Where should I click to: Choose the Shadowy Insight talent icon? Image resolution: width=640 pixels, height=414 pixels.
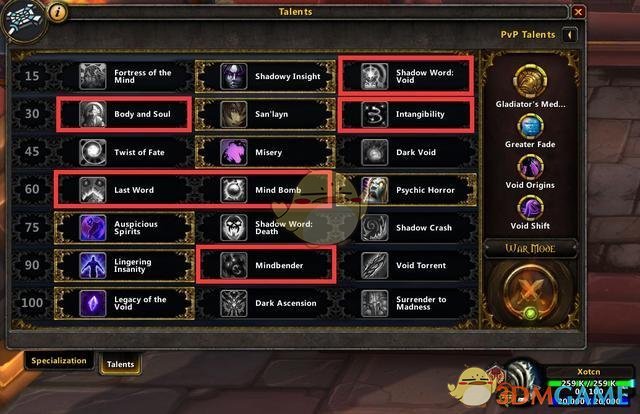[233, 76]
